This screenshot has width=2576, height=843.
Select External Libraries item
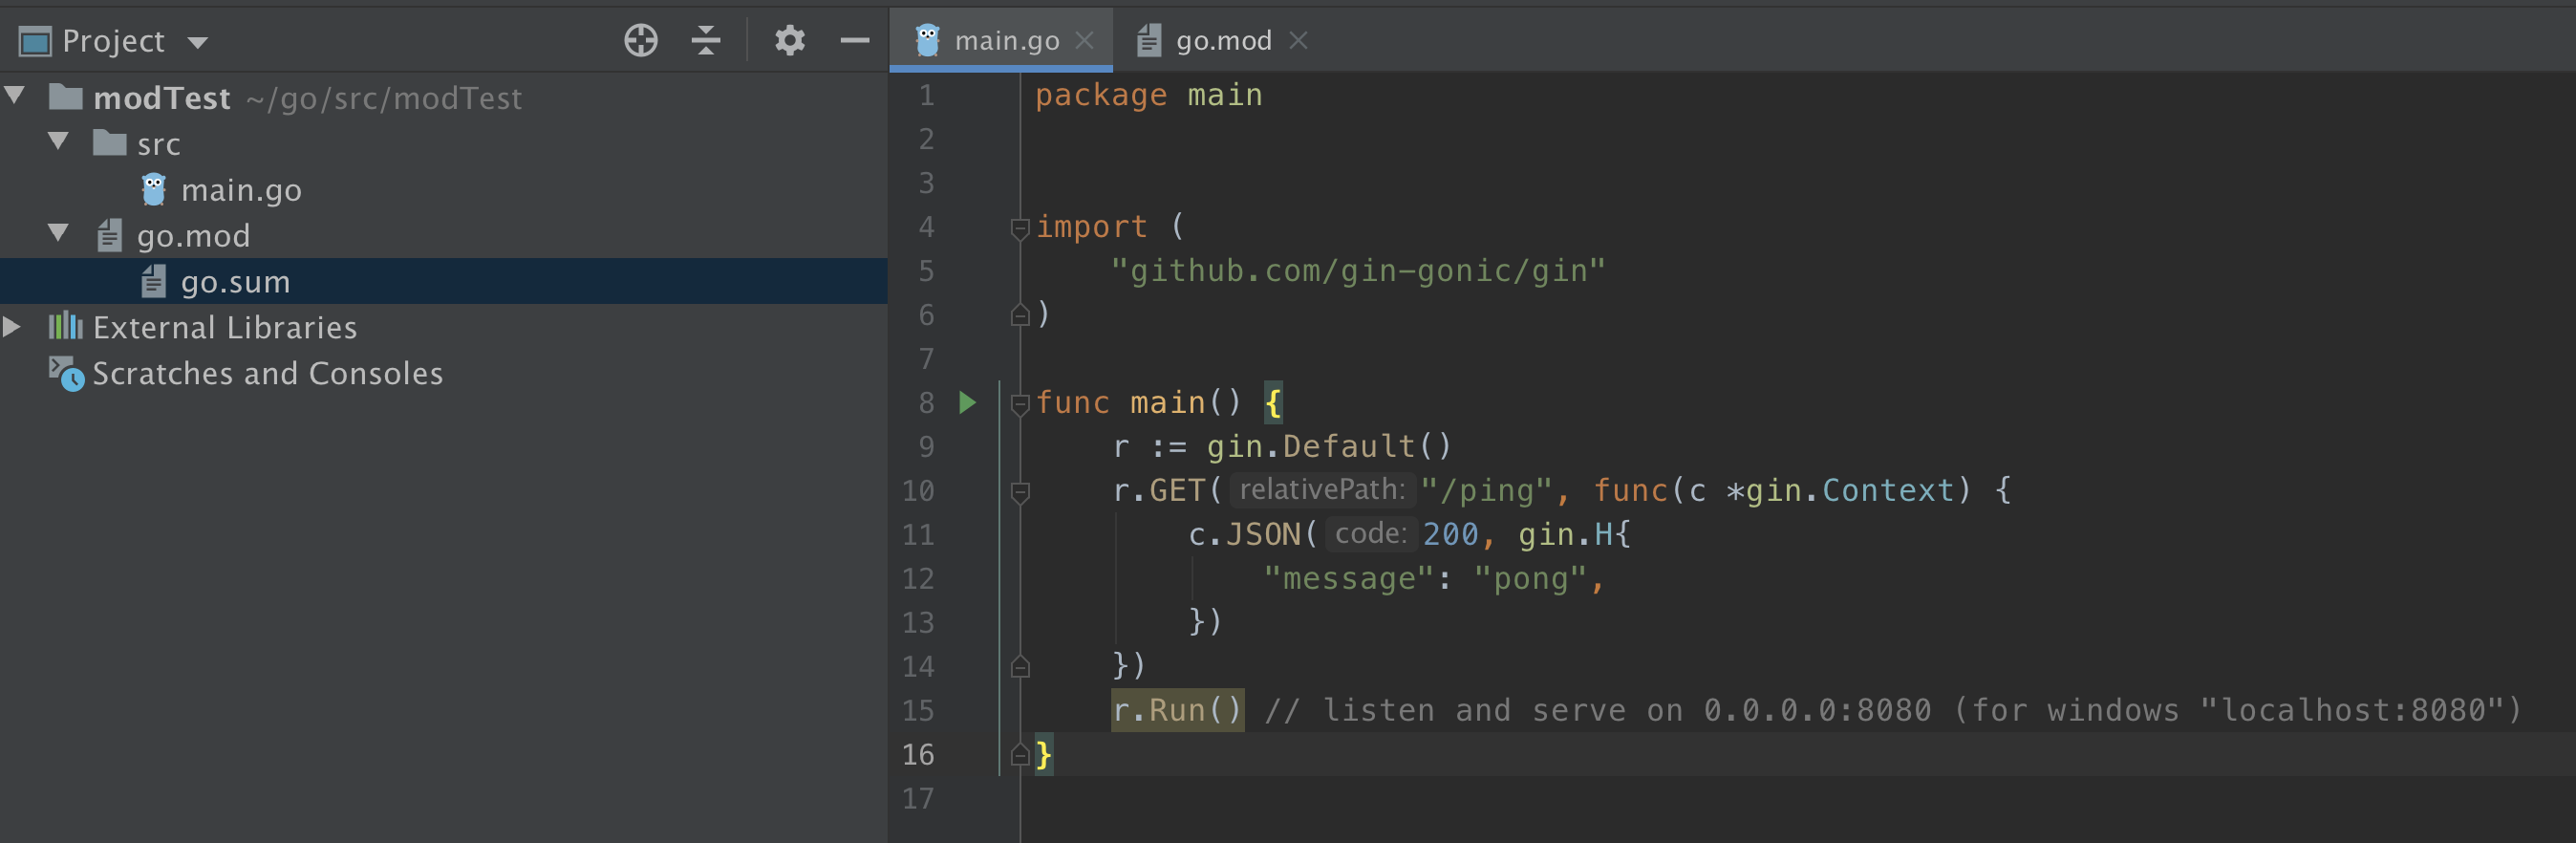[224, 327]
